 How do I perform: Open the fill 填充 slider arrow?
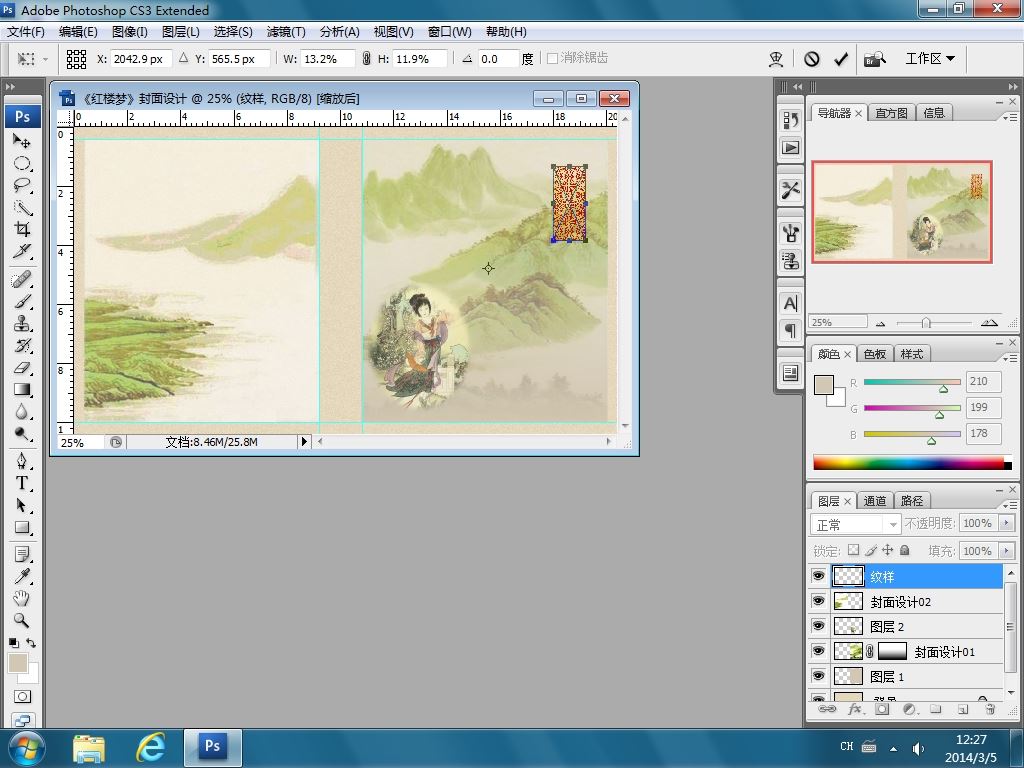click(1006, 551)
